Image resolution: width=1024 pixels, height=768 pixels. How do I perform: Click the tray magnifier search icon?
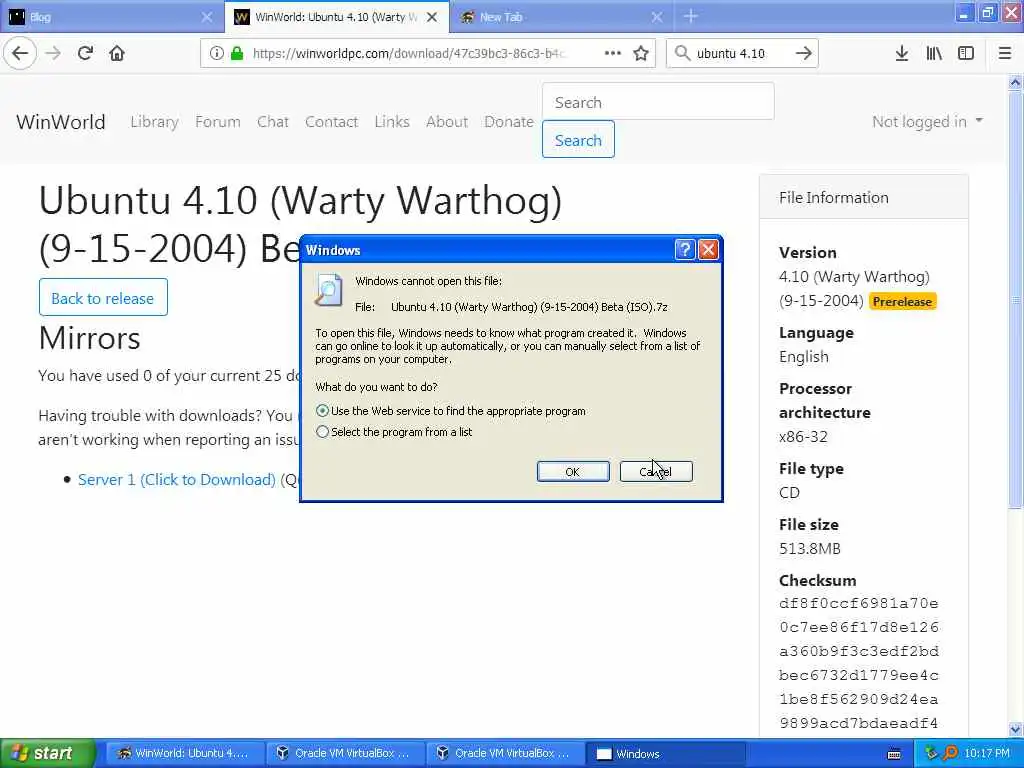(950, 753)
